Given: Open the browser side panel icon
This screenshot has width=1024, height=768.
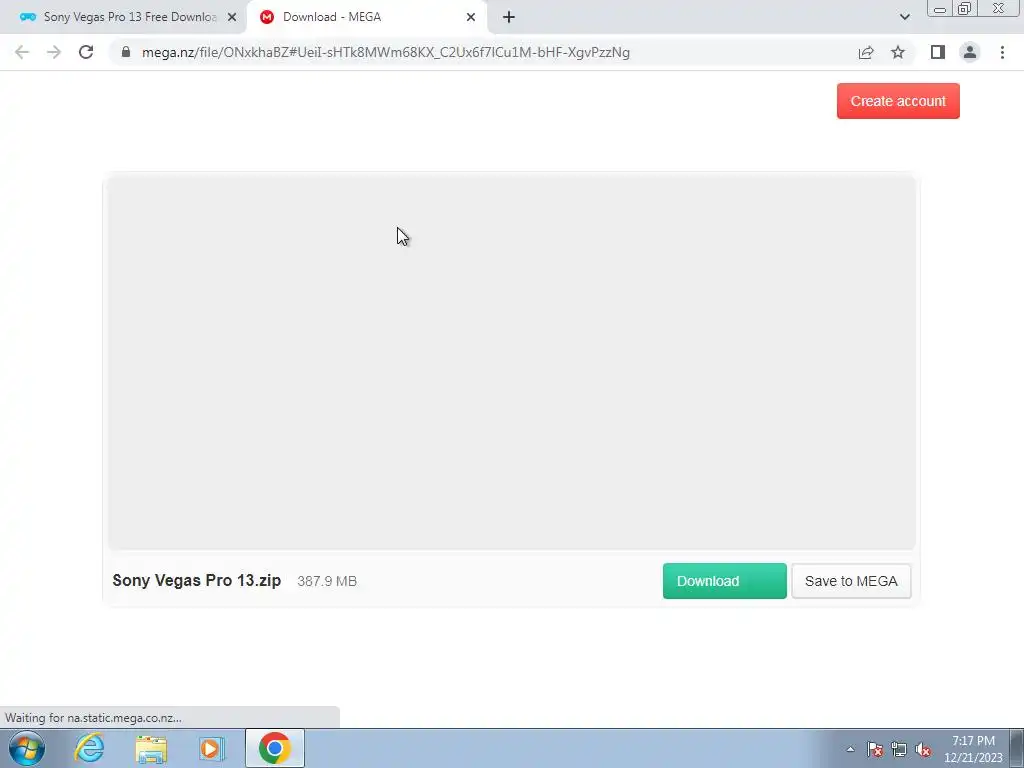Looking at the screenshot, I should tap(938, 52).
